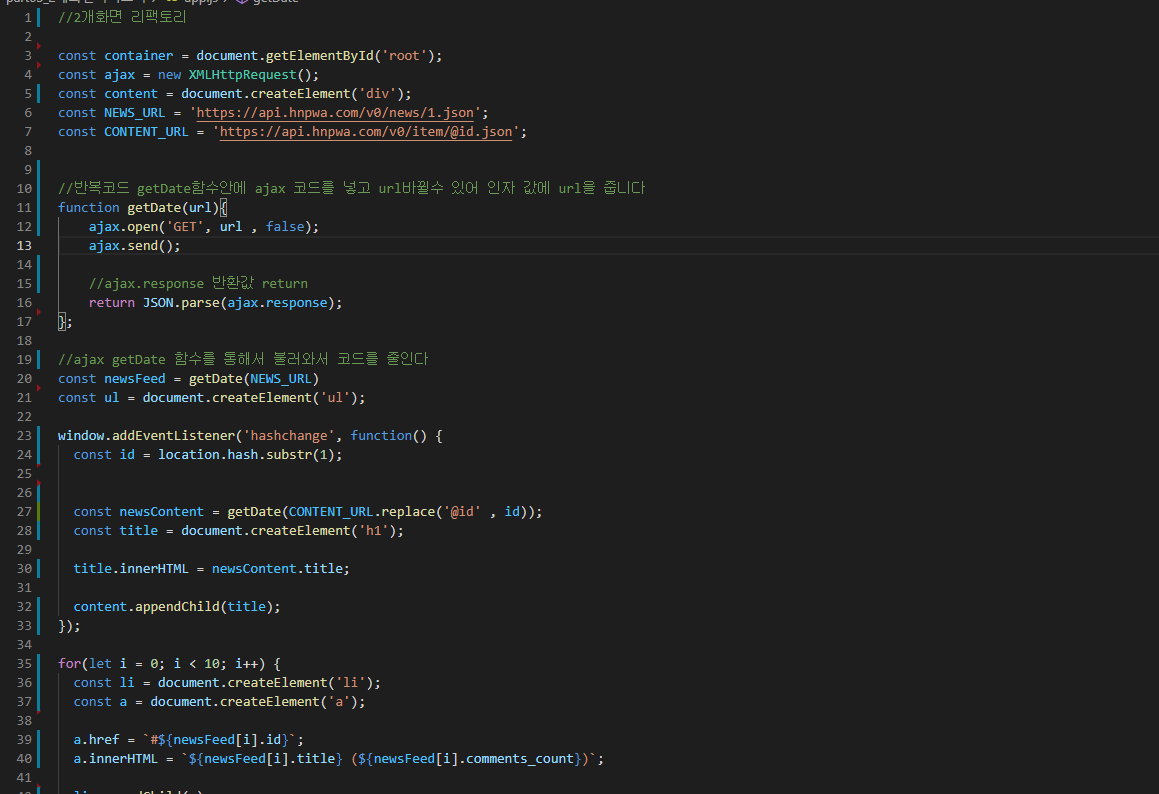Select the comment '//2개화면 리팩토리' on line 1
Image resolution: width=1159 pixels, height=794 pixels.
coord(122,17)
